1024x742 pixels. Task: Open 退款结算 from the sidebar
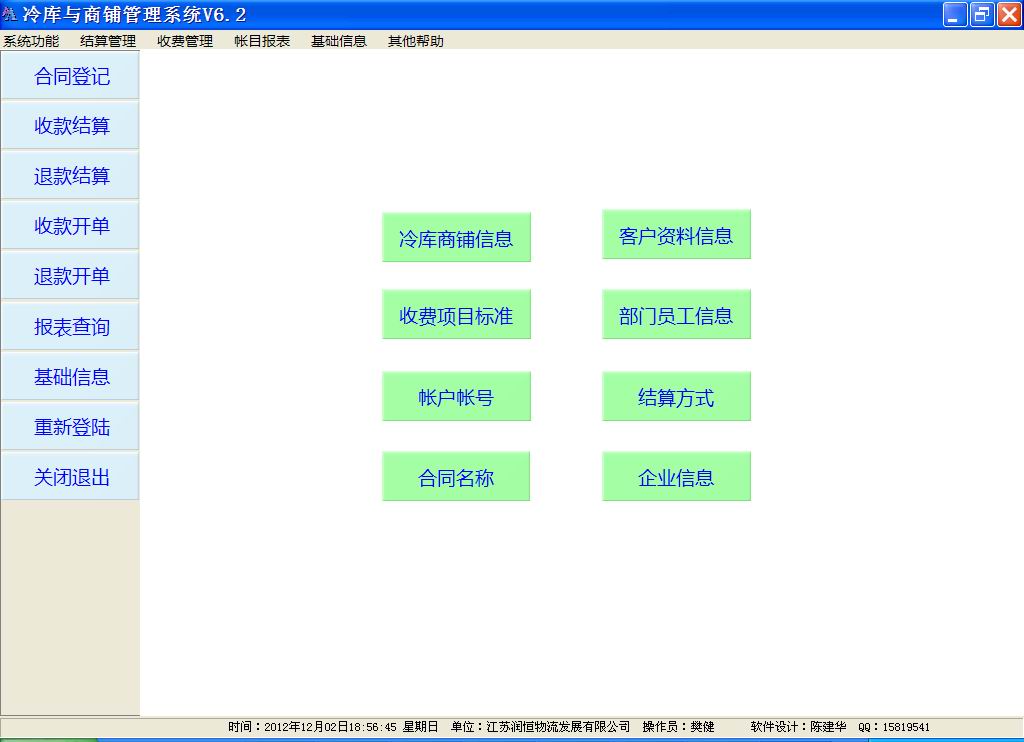point(71,176)
